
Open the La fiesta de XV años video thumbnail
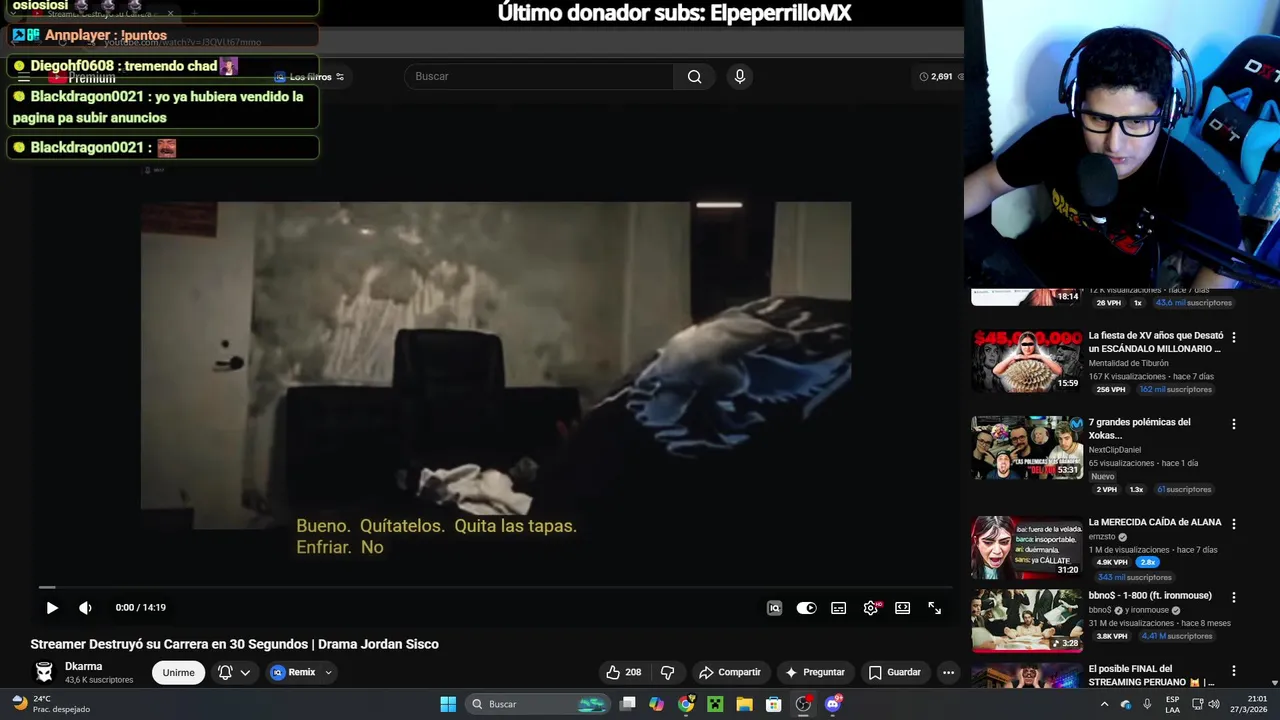pyautogui.click(x=1027, y=361)
